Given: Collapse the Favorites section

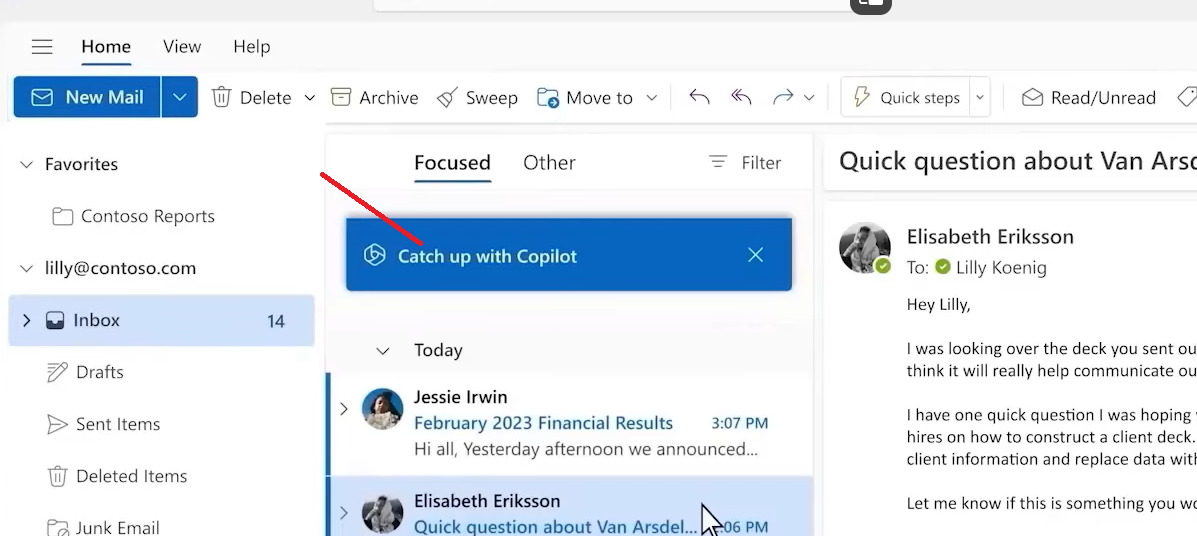Looking at the screenshot, I should (x=27, y=164).
